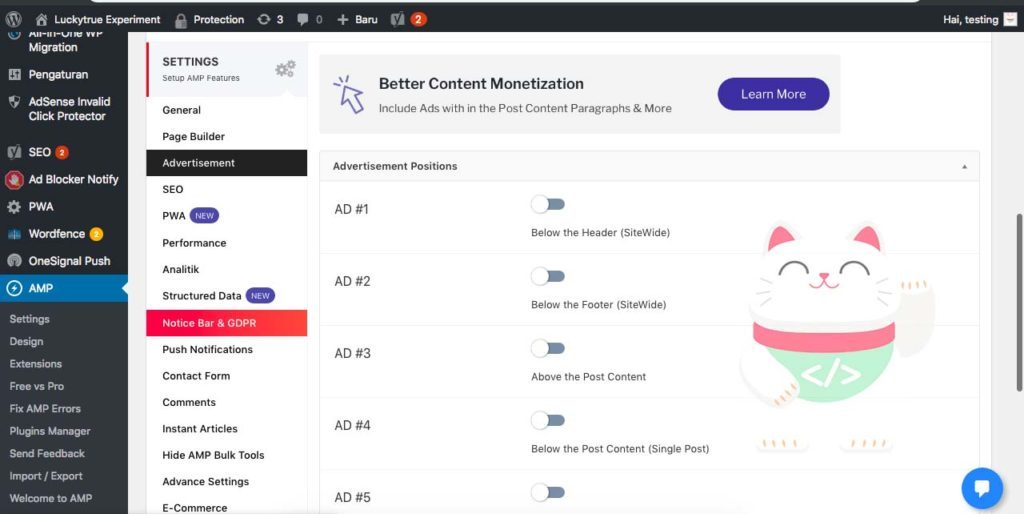Open the Page Builder settings tab
Image resolution: width=1024 pixels, height=514 pixels.
(227, 137)
